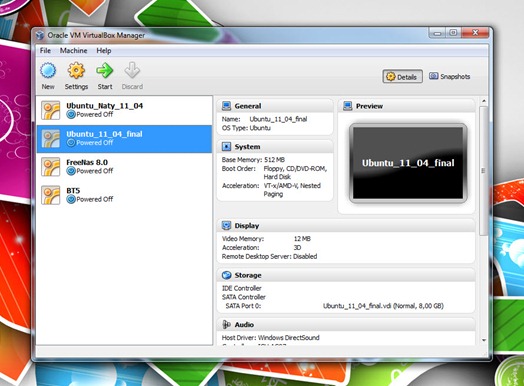Click the greyed Discard arrow icon

[x=132, y=71]
